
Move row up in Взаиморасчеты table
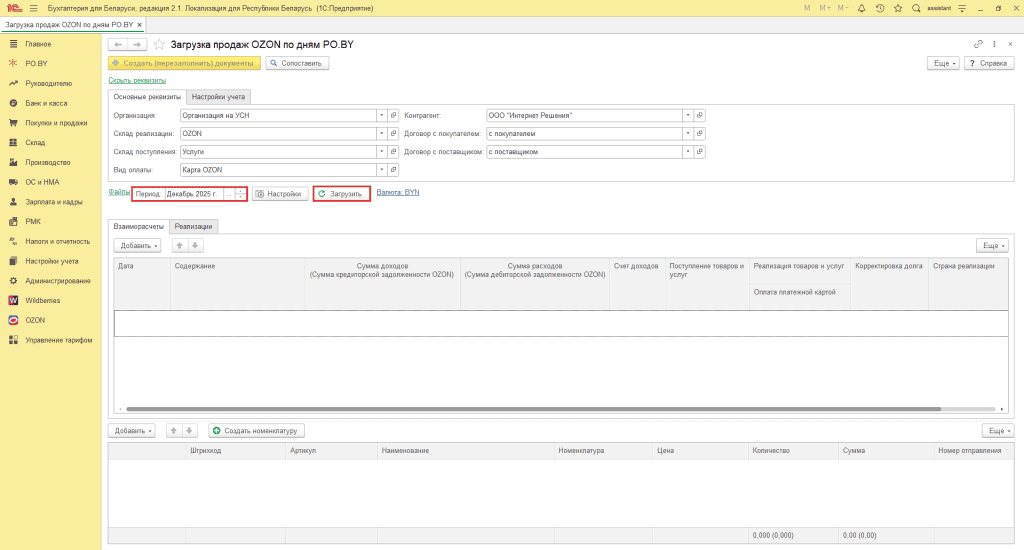(x=180, y=246)
